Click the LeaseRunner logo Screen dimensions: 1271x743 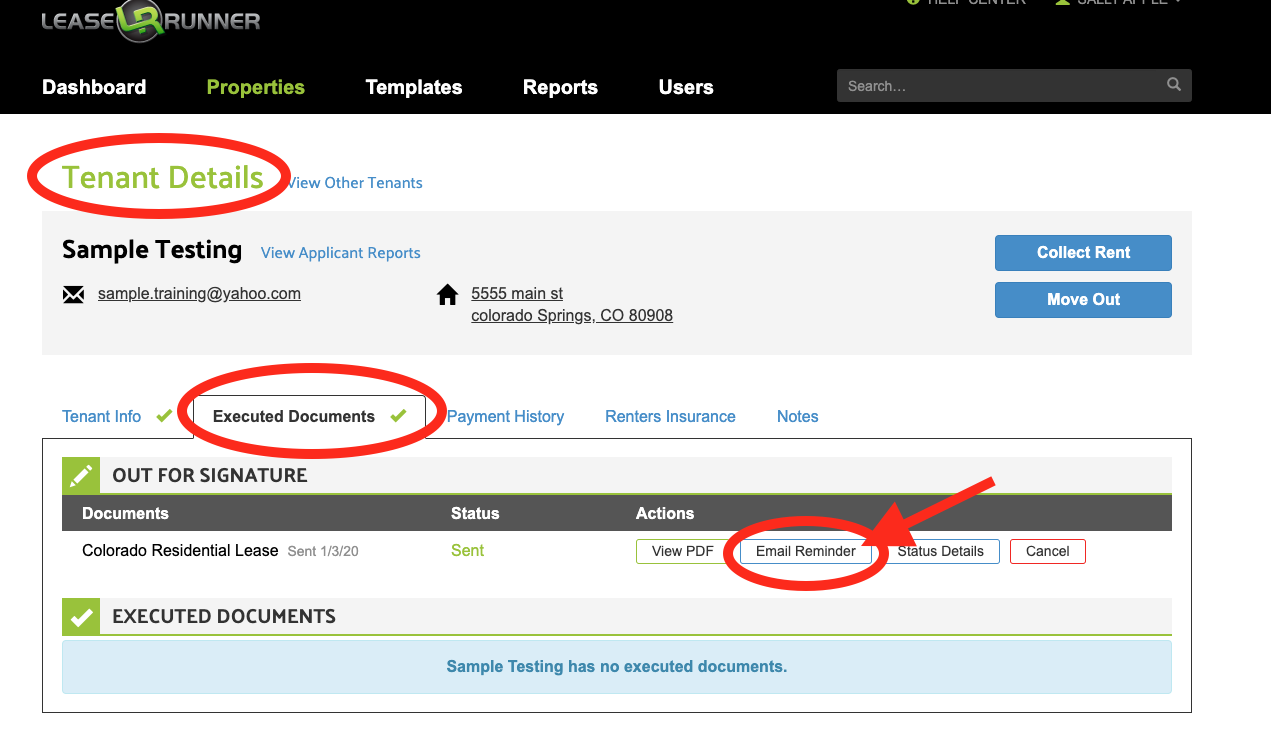click(x=150, y=20)
